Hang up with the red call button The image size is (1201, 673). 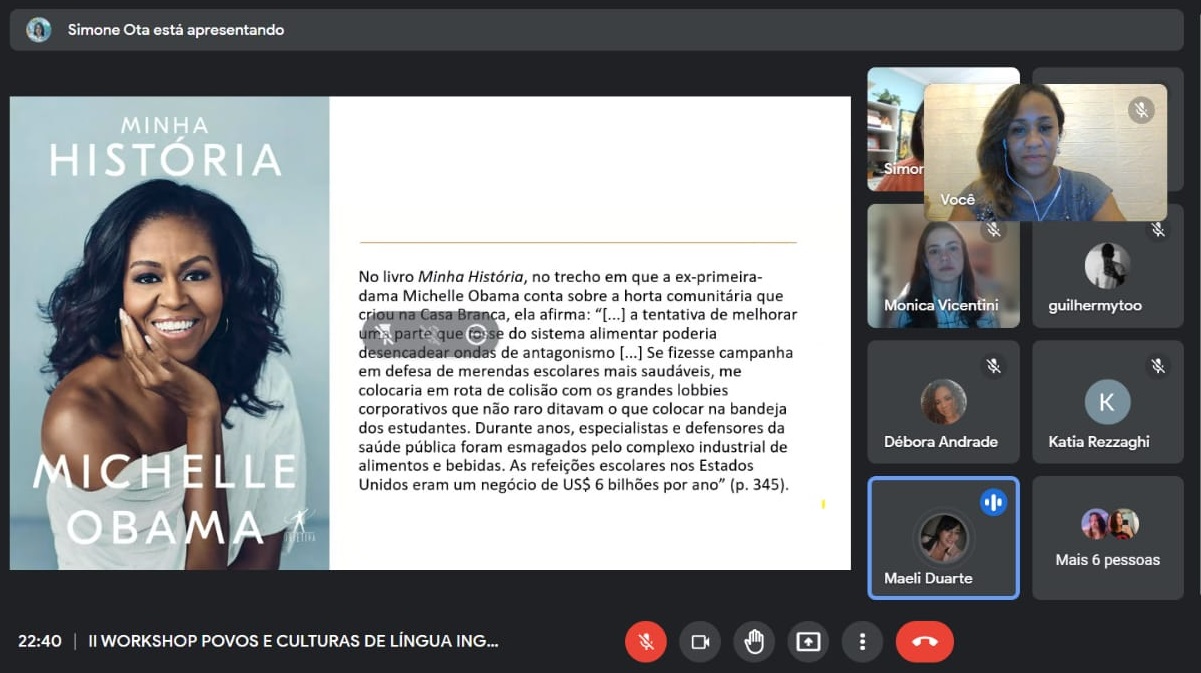point(925,642)
